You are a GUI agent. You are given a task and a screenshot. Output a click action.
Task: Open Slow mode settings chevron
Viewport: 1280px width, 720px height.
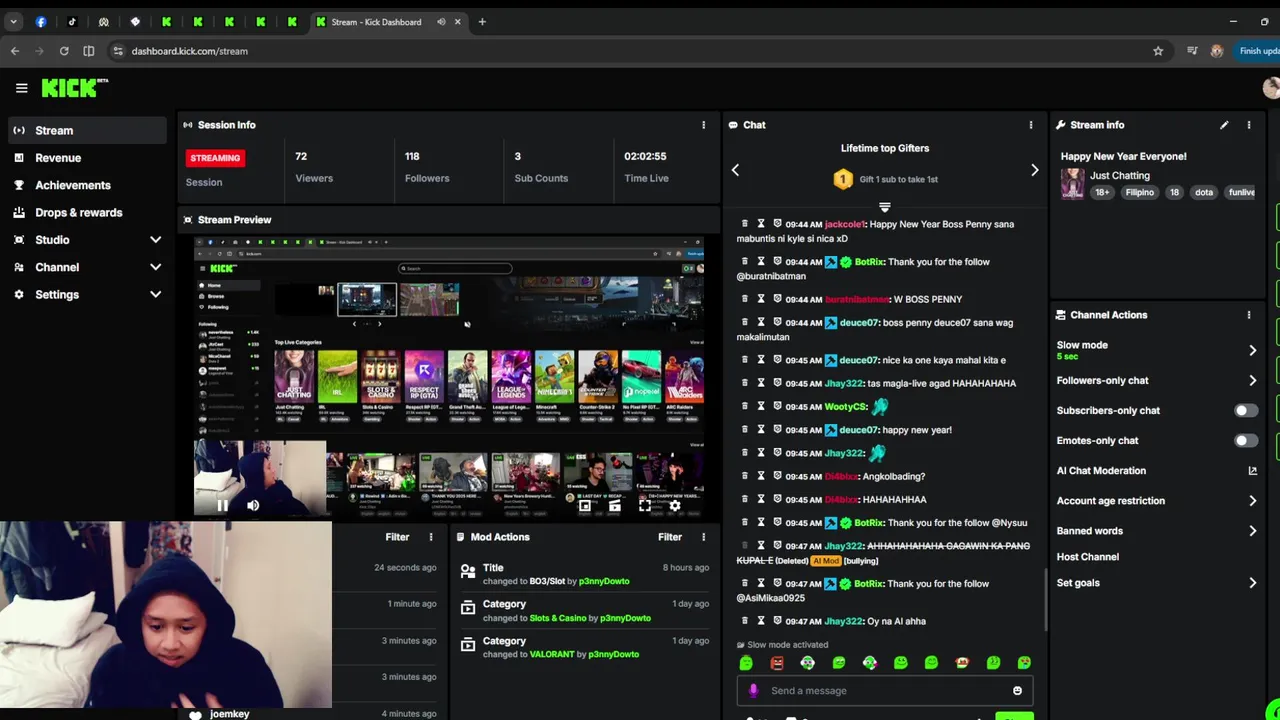click(x=1252, y=350)
